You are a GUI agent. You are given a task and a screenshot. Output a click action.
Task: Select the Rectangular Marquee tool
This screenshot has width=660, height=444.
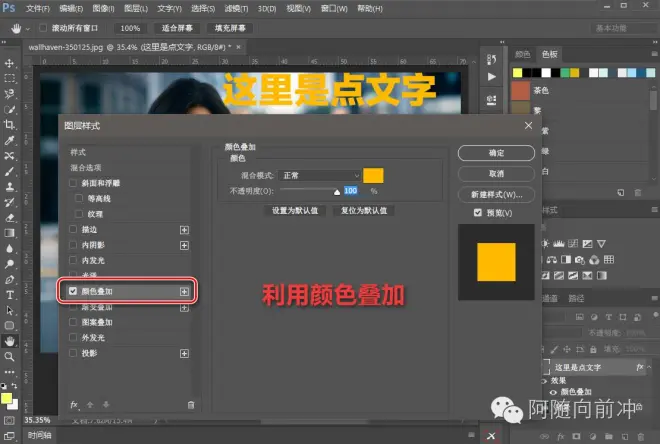click(x=9, y=78)
